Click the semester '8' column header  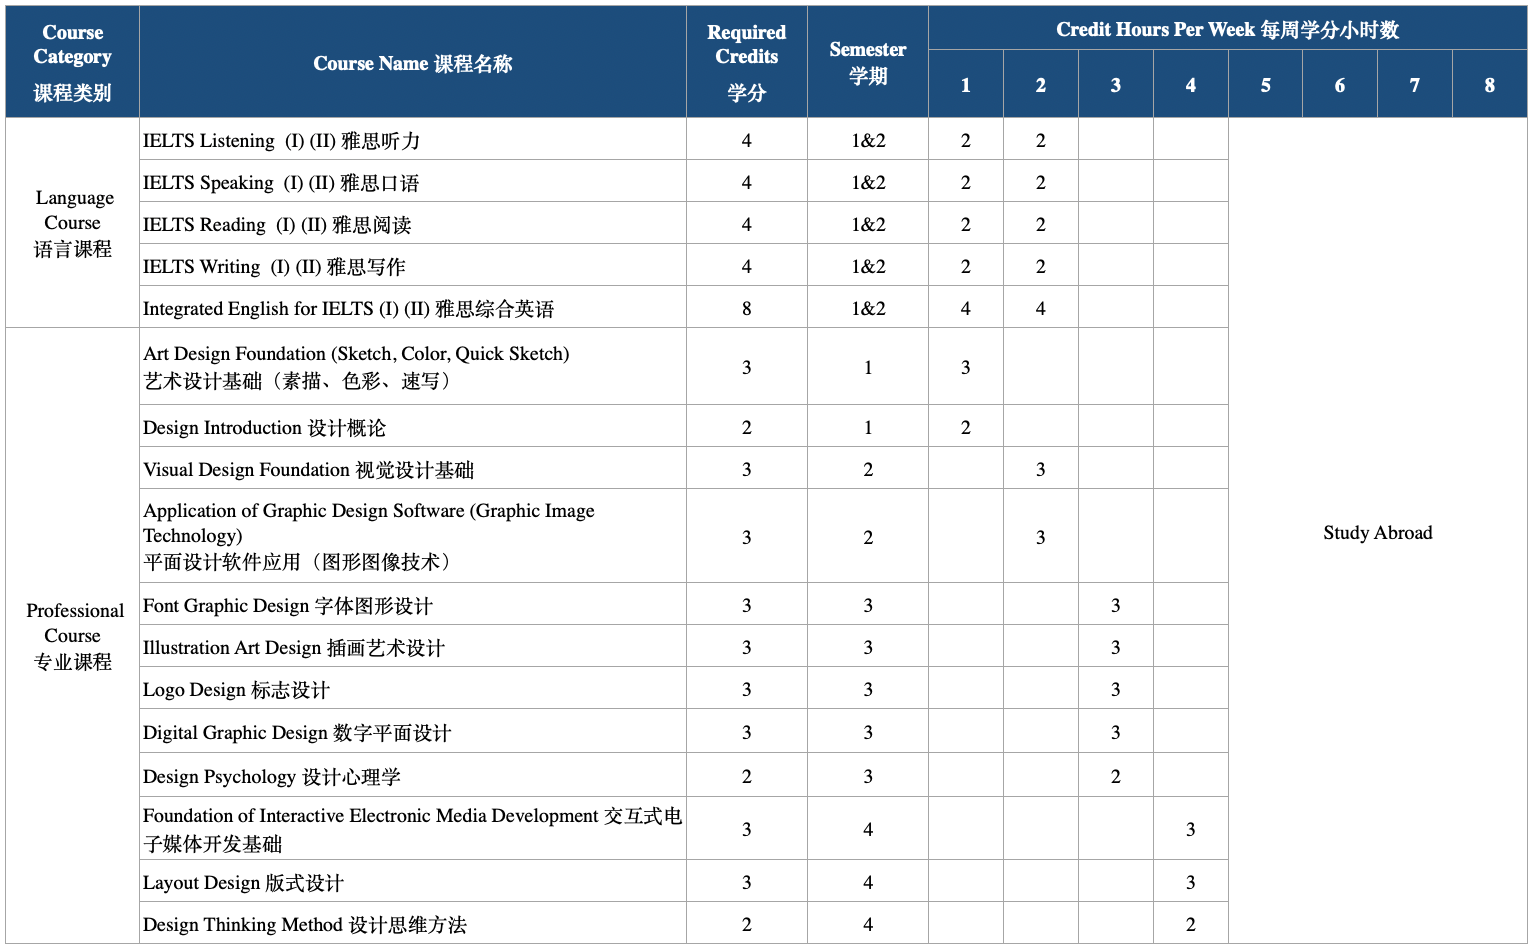(1489, 85)
